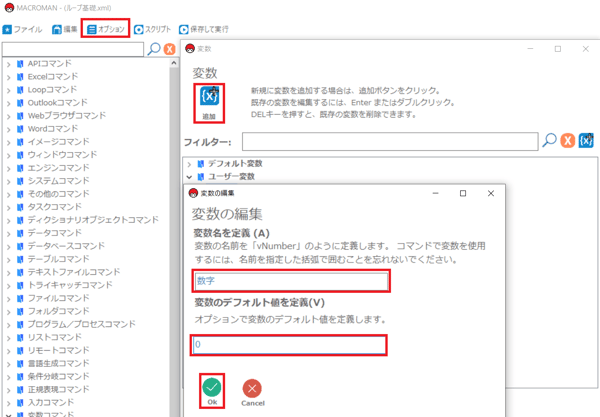
Task: Select データベースコマンド folder icon
Action: [20, 246]
